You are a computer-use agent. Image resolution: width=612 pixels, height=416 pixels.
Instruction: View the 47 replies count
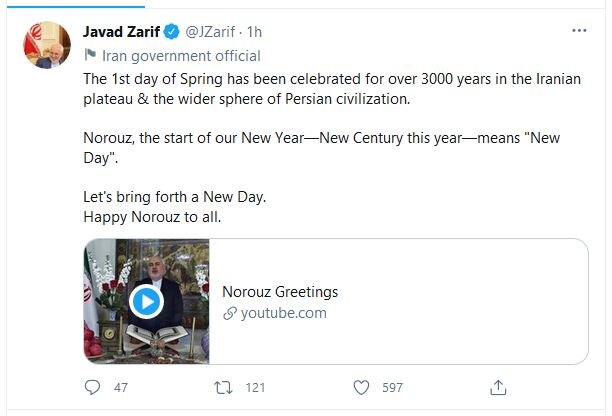click(121, 388)
